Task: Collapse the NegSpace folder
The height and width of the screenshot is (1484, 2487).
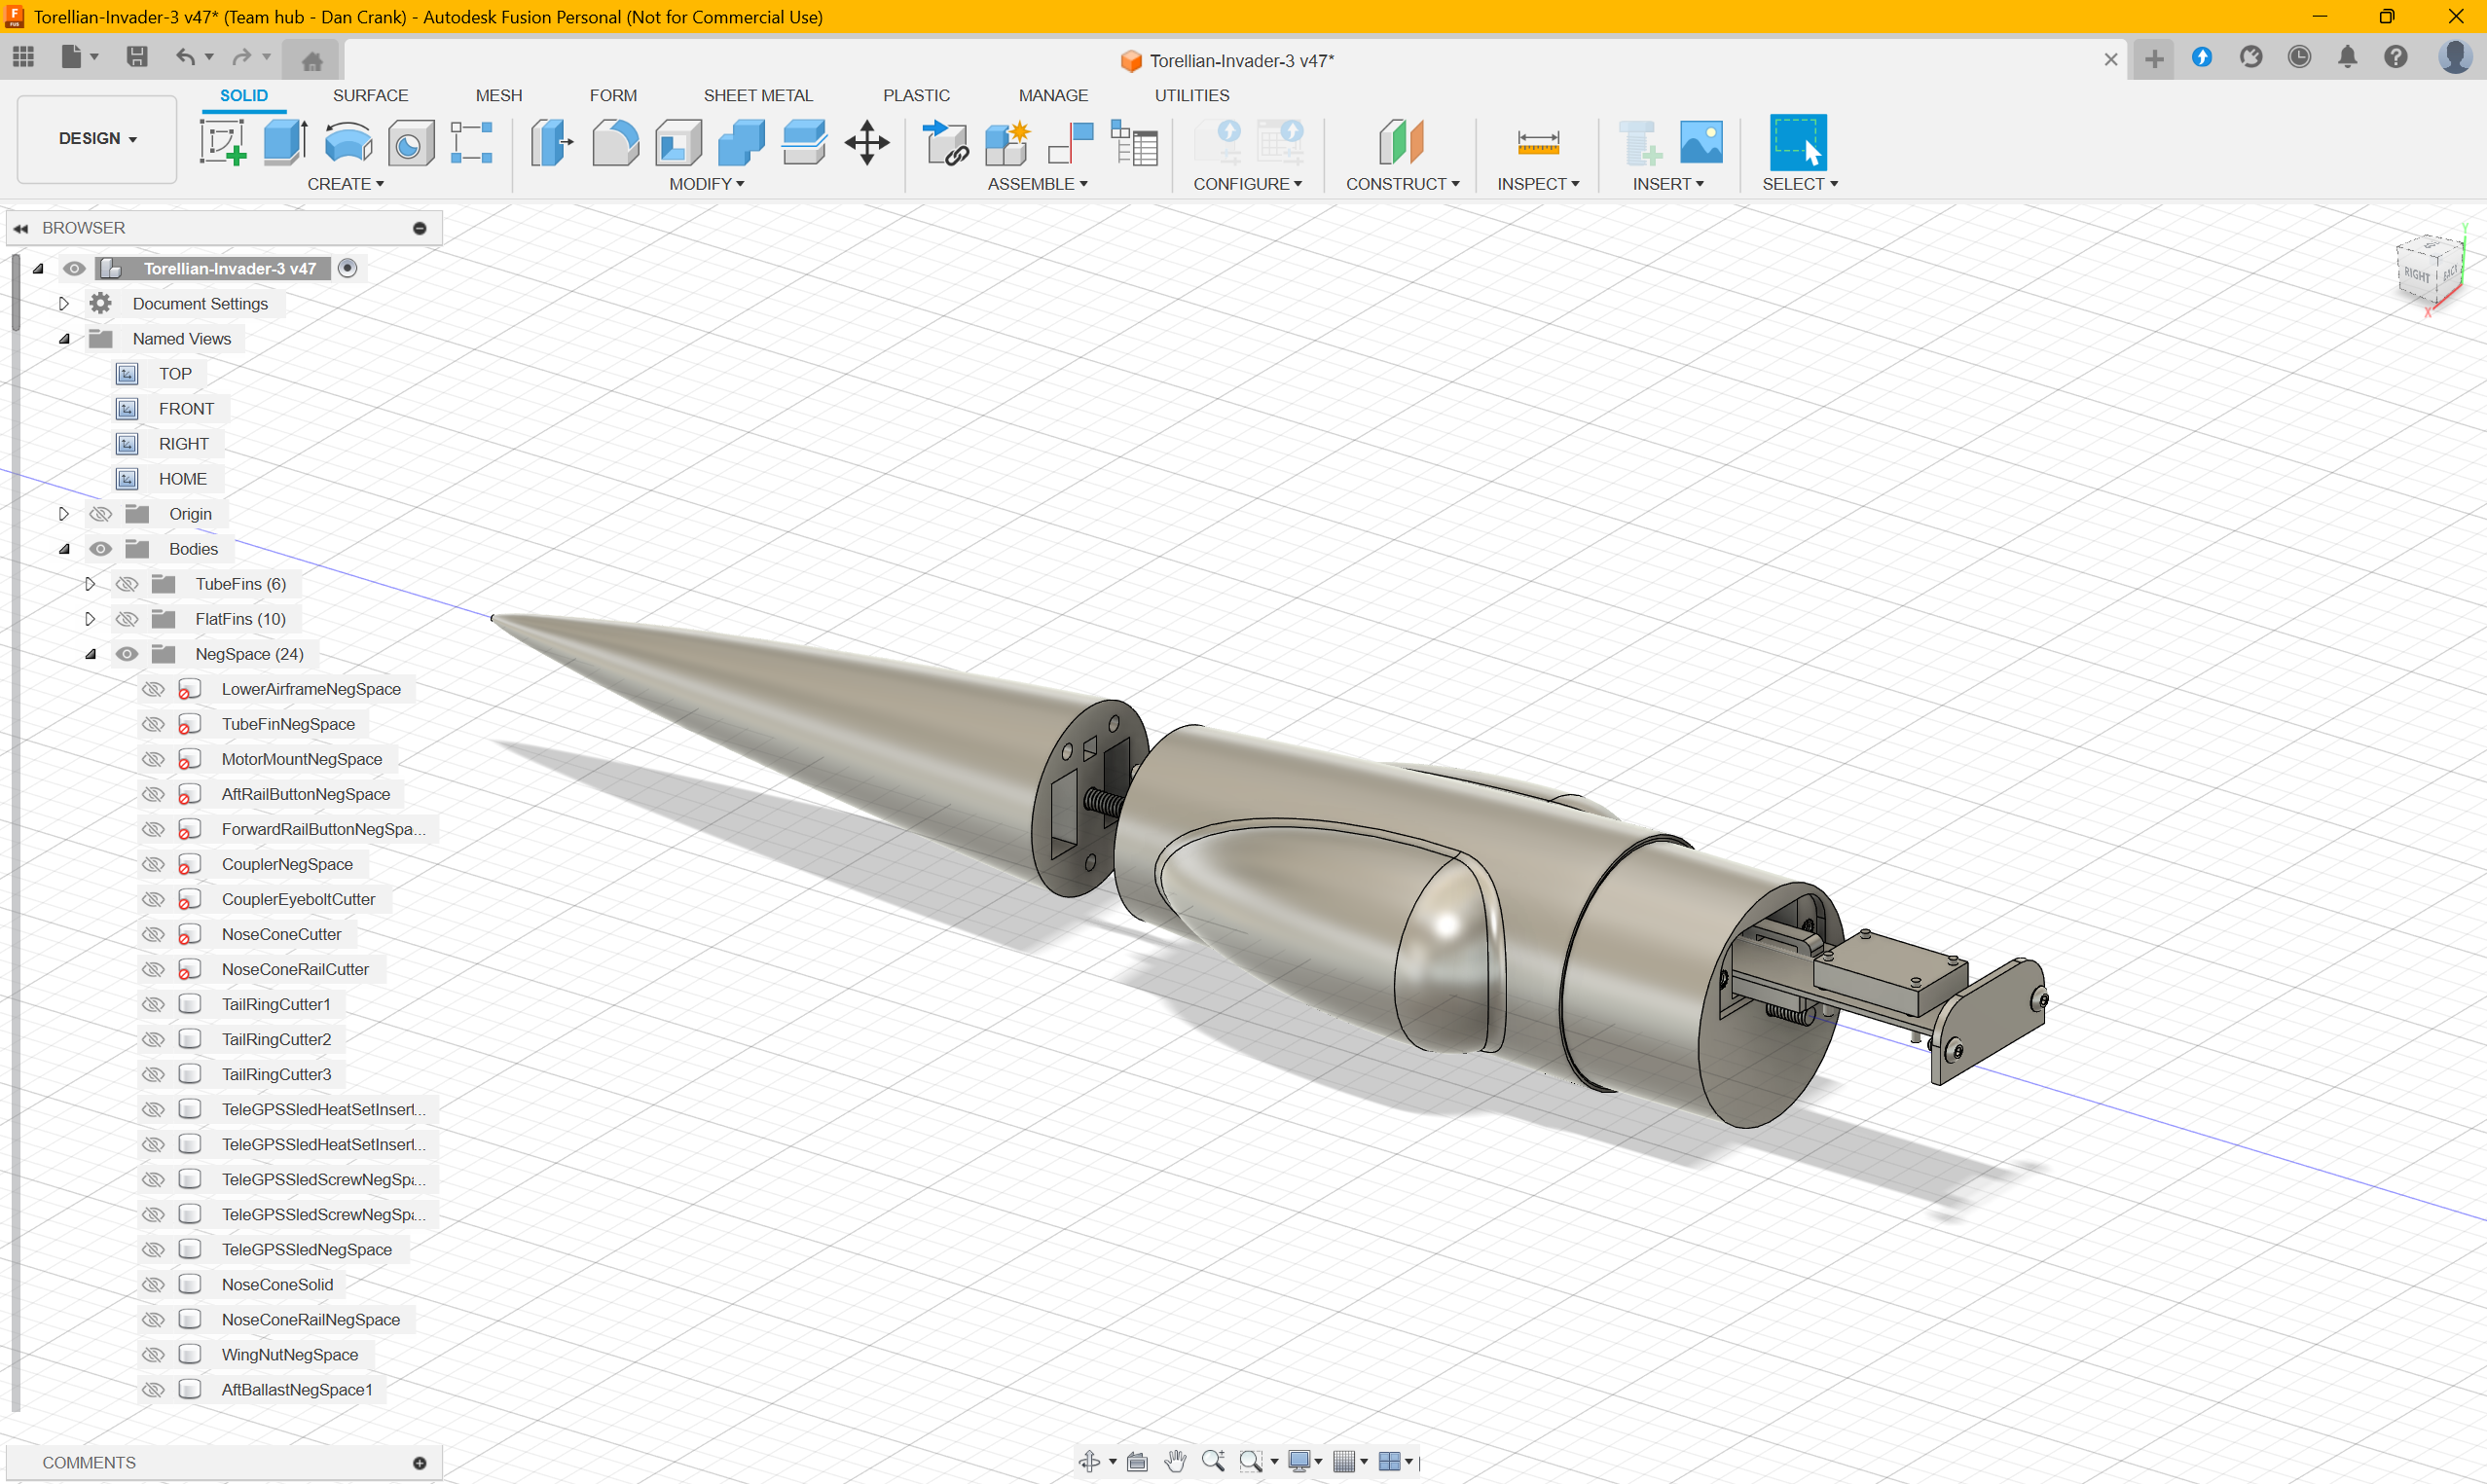Action: click(x=90, y=654)
